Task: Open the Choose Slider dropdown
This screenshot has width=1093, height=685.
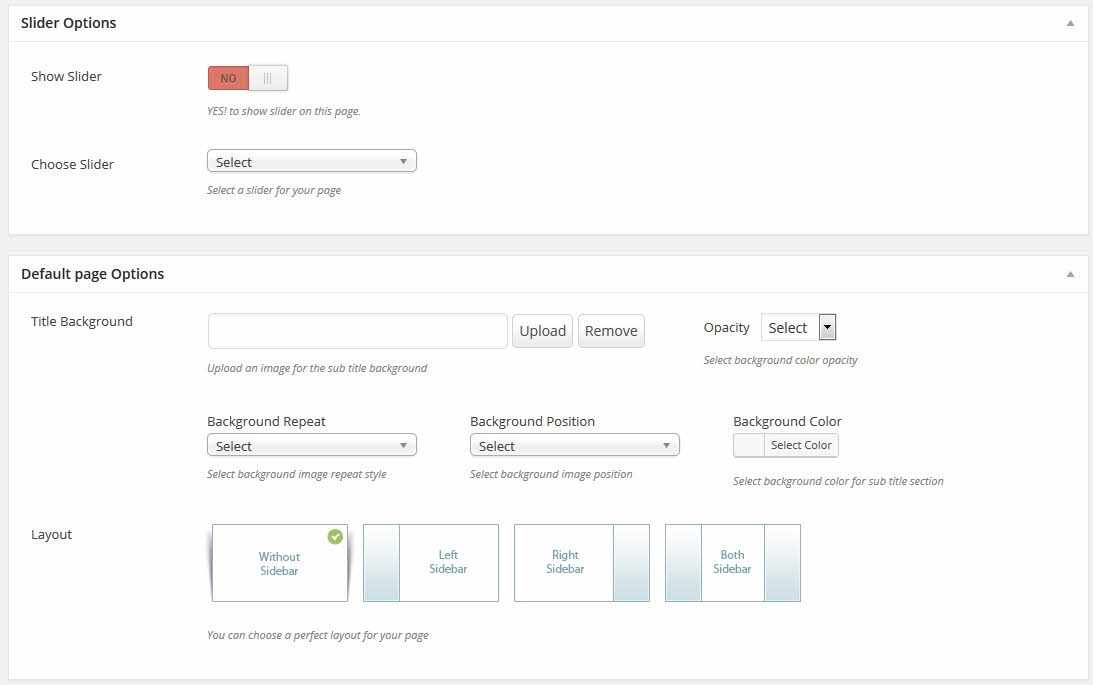Action: [x=311, y=162]
